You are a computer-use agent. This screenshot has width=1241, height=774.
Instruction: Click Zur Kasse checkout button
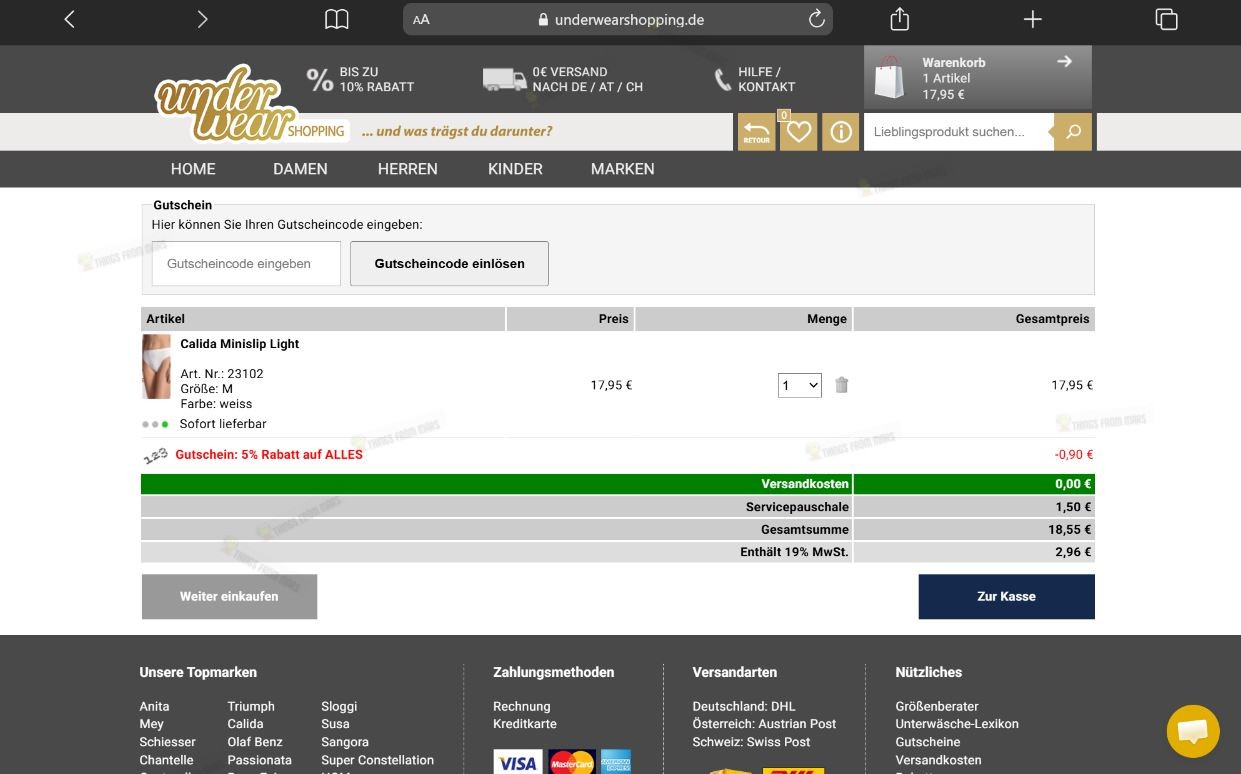1006,596
